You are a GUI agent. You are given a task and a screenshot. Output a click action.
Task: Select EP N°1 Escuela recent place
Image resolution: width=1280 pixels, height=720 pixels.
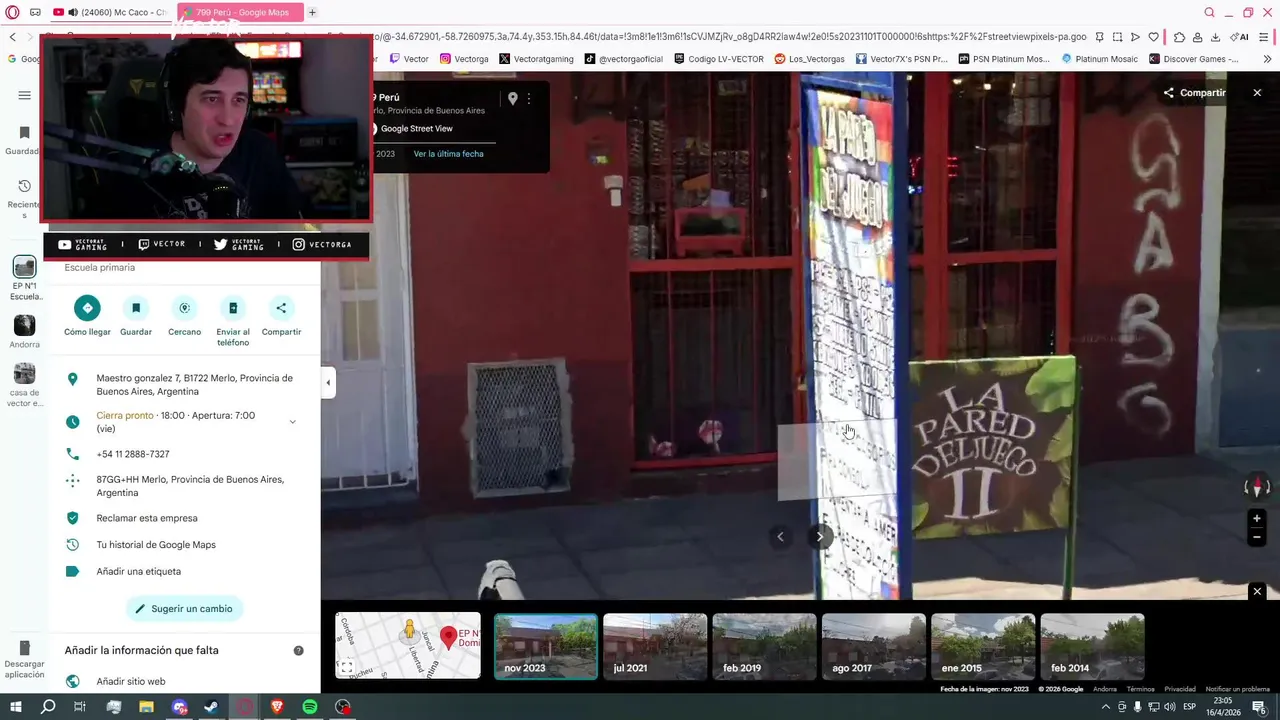[x=24, y=279]
